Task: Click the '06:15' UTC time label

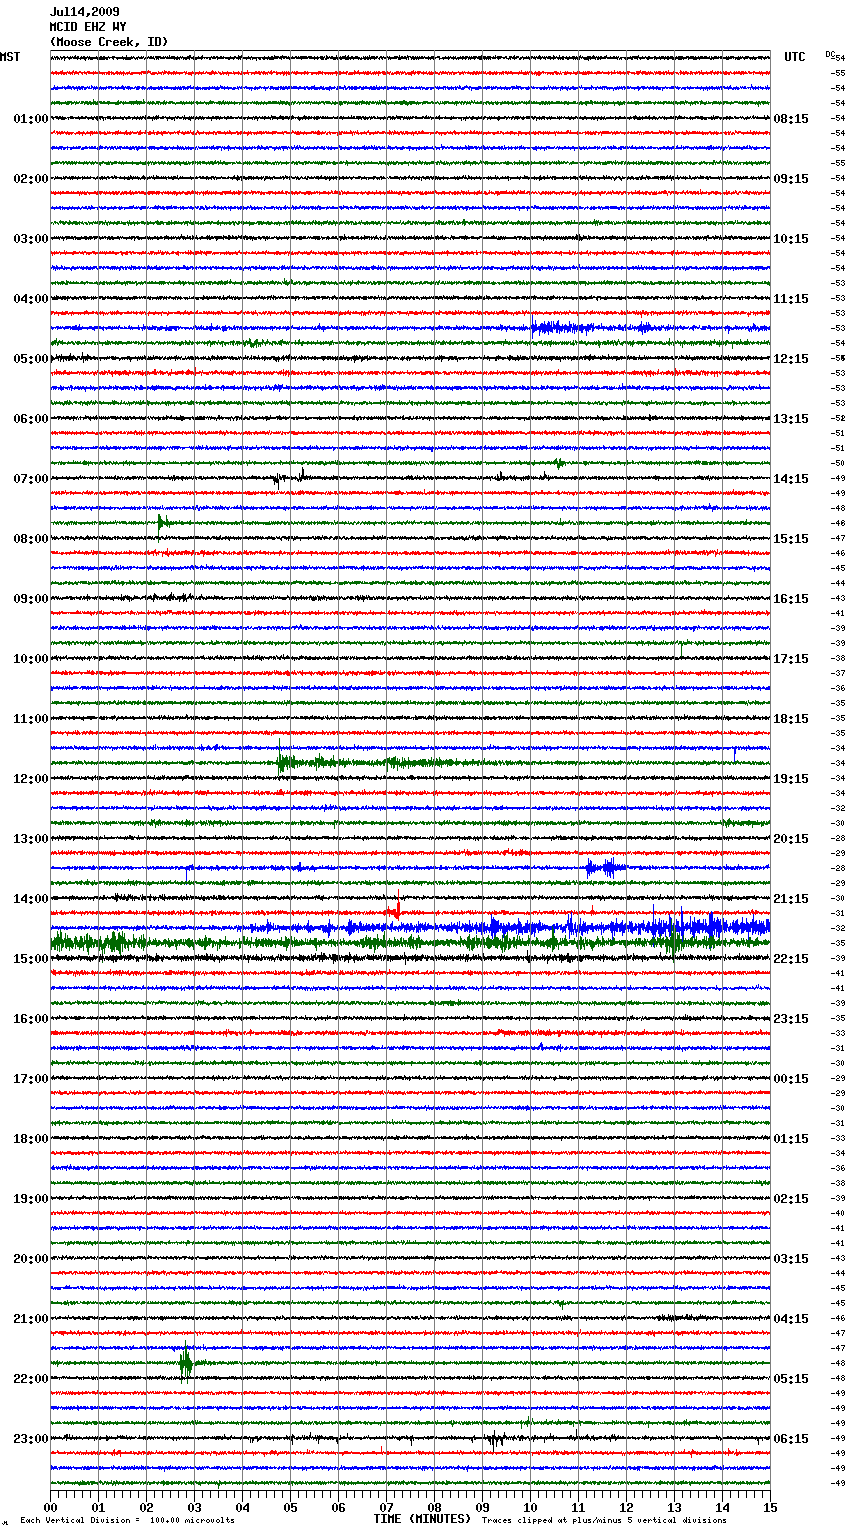Action: [791, 1439]
